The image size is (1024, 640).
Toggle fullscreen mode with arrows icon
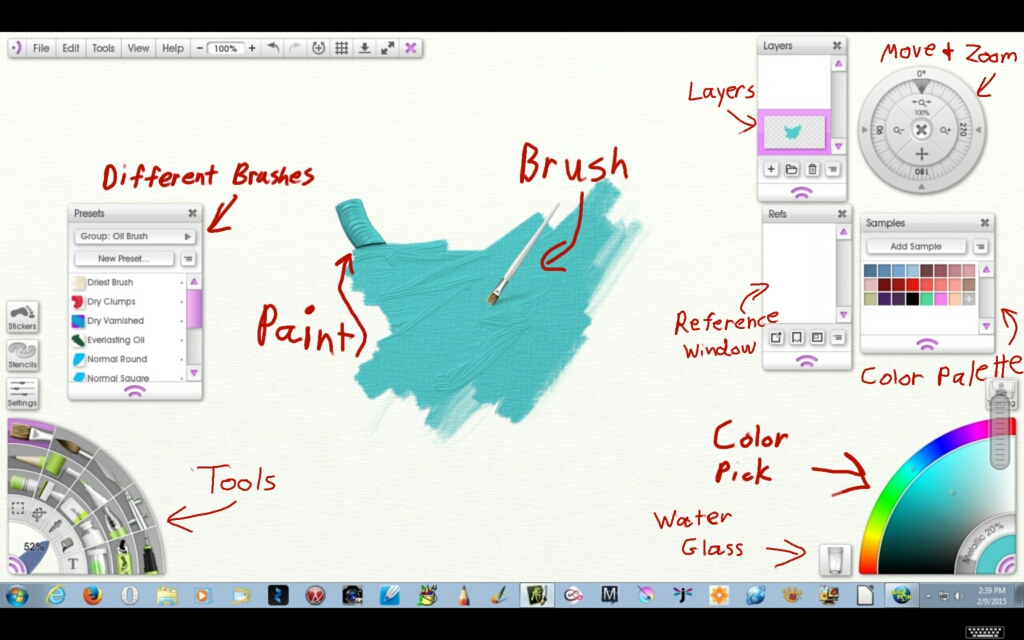(x=387, y=48)
